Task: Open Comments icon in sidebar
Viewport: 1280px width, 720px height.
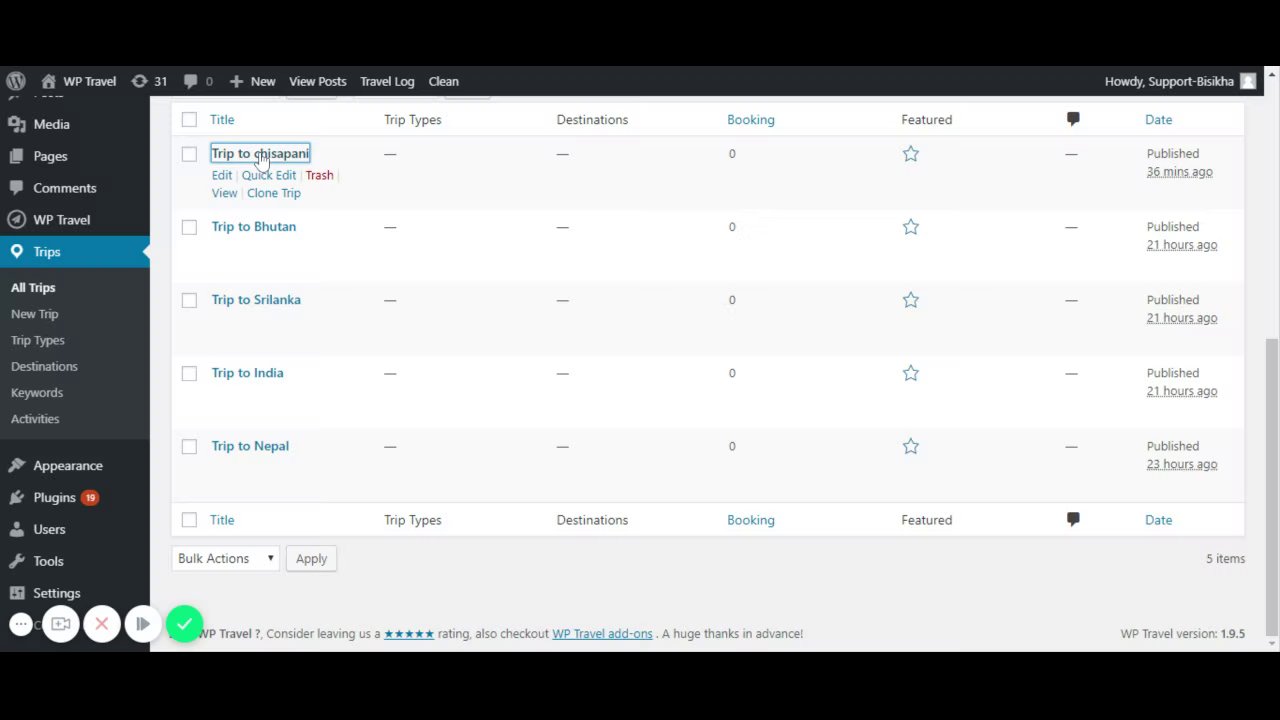Action: 16,188
